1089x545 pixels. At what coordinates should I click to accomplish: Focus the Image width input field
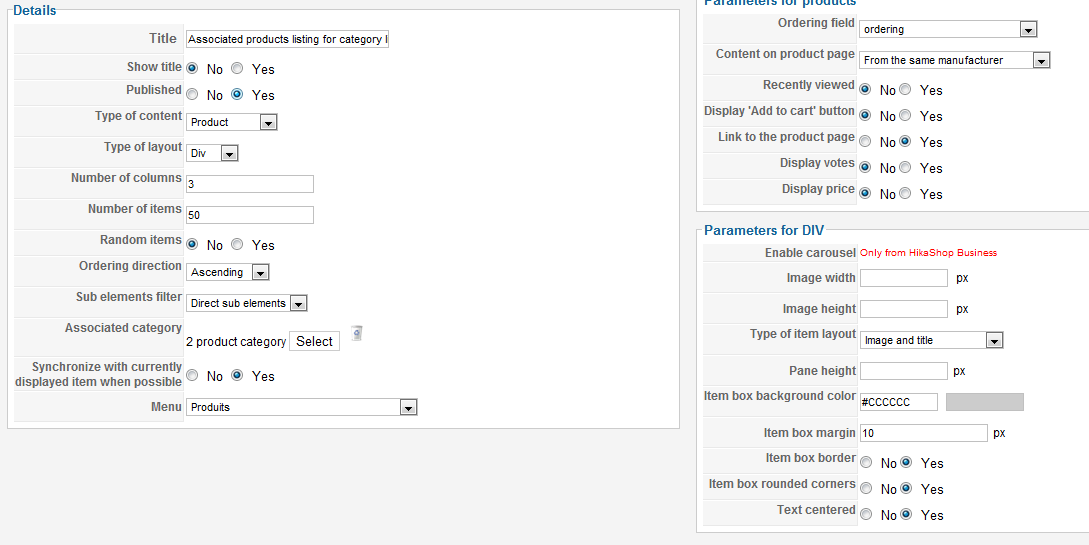(903, 278)
